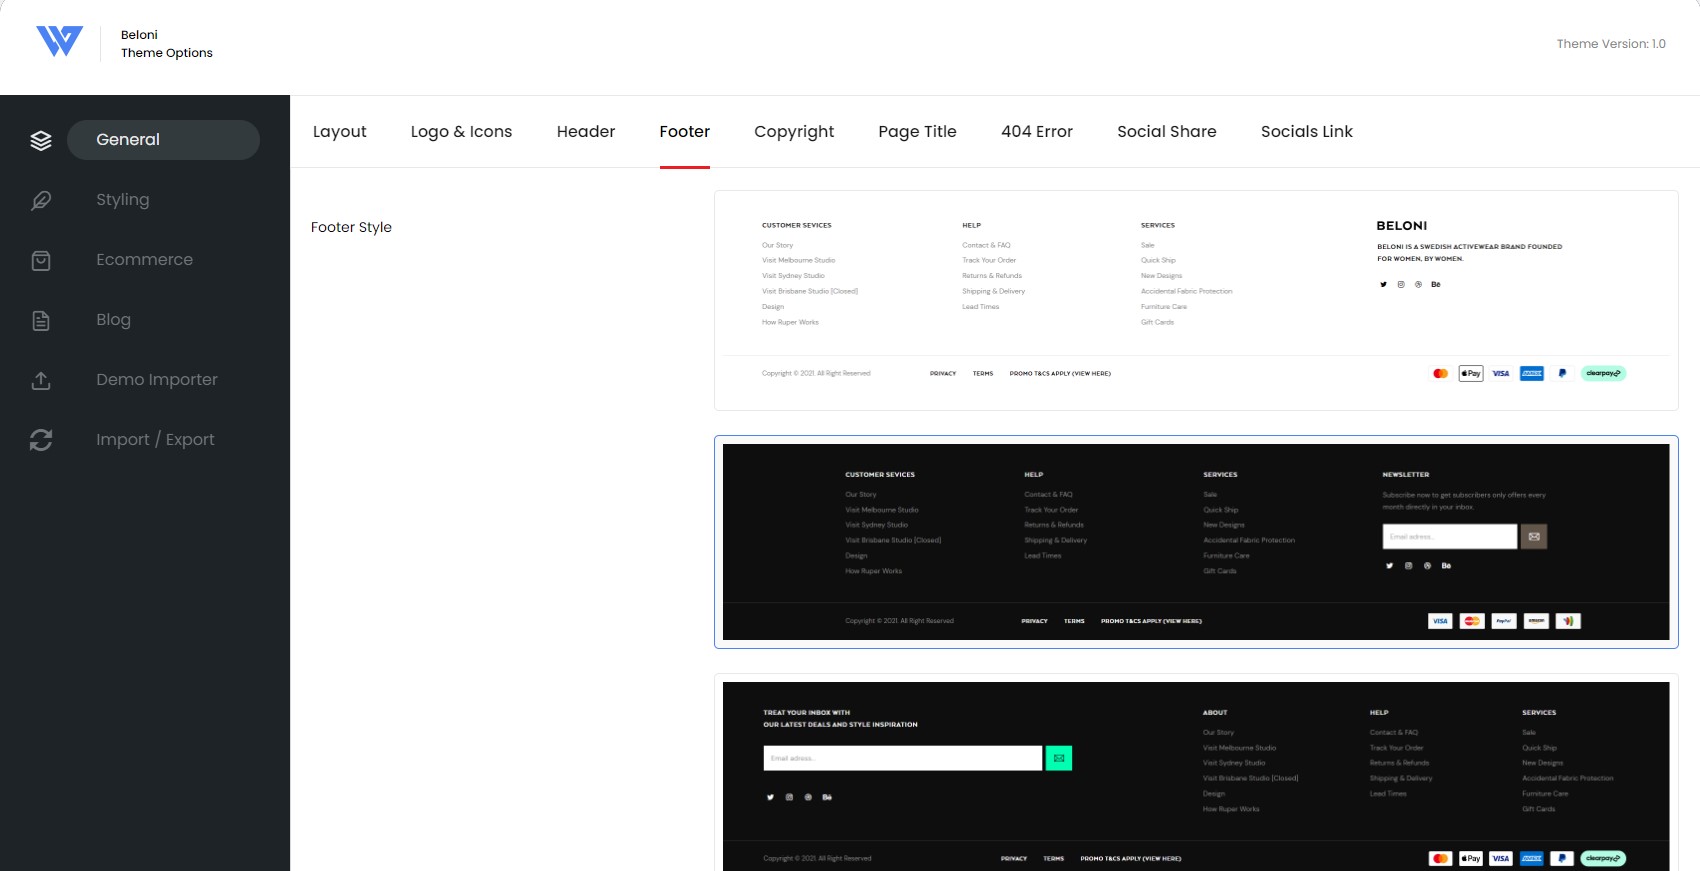This screenshot has width=1700, height=871.
Task: Open the Social Share tab
Action: (1167, 132)
